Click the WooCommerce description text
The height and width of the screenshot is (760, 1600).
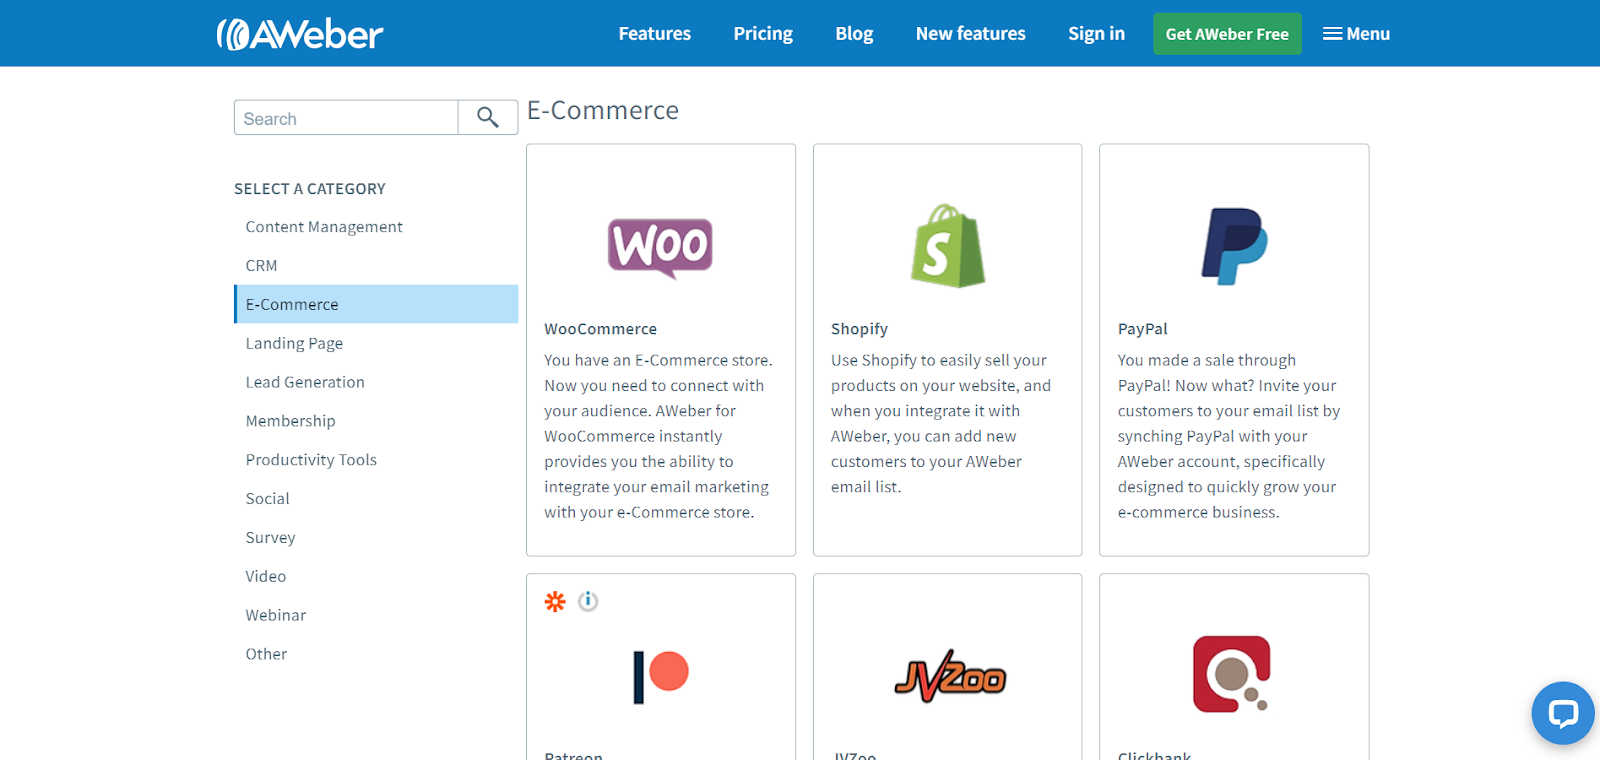[659, 436]
